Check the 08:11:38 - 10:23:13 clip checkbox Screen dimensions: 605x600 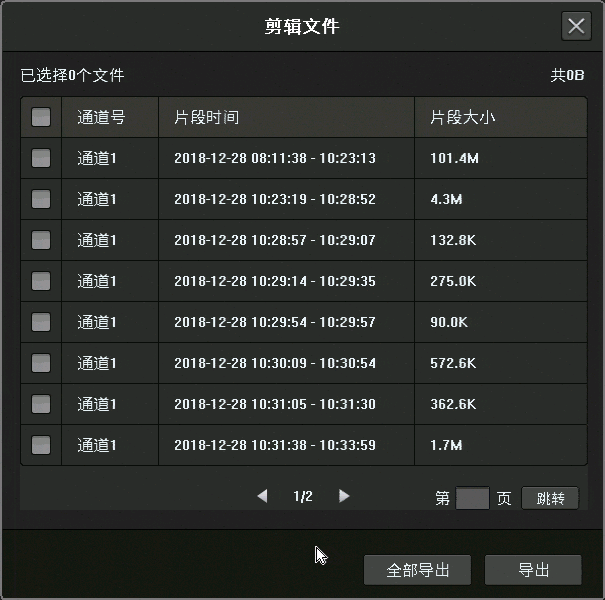tap(41, 158)
